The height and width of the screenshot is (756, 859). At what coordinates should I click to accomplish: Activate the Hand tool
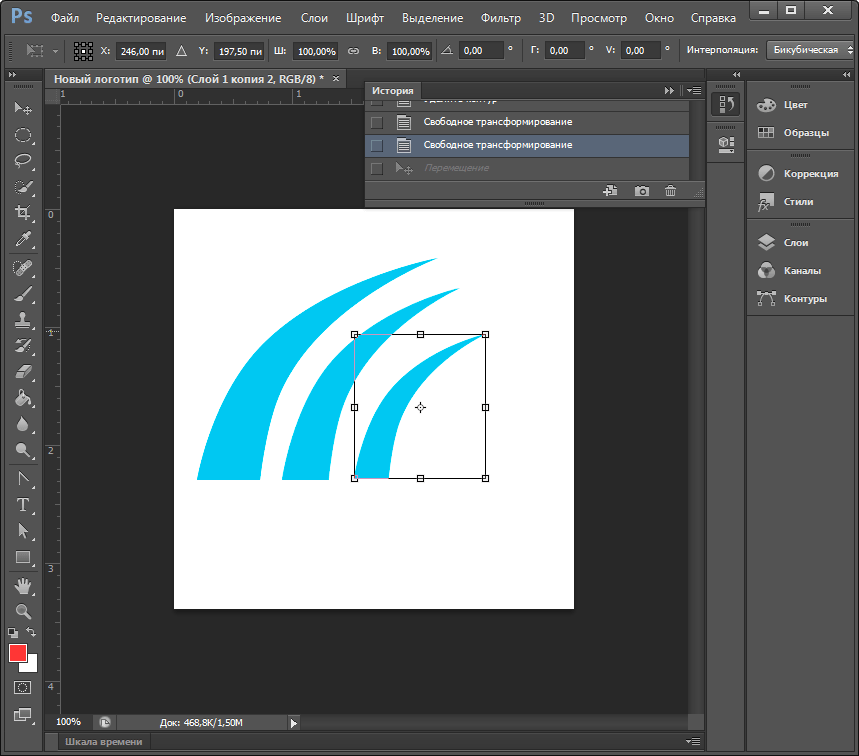(23, 585)
